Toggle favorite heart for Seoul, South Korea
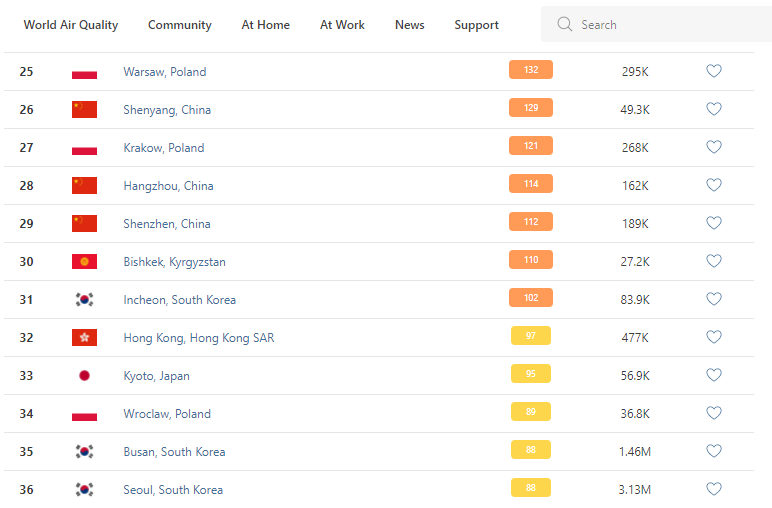Screen dimensions: 772x508 [714, 489]
